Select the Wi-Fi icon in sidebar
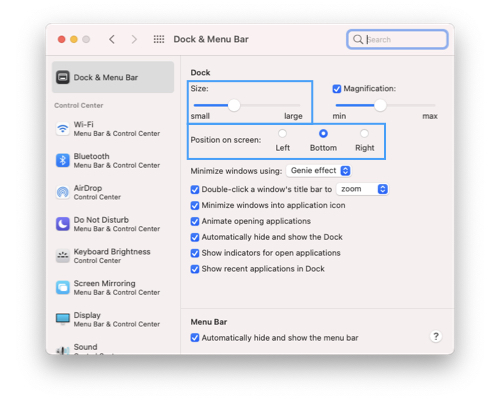The height and width of the screenshot is (400, 500). point(63,129)
